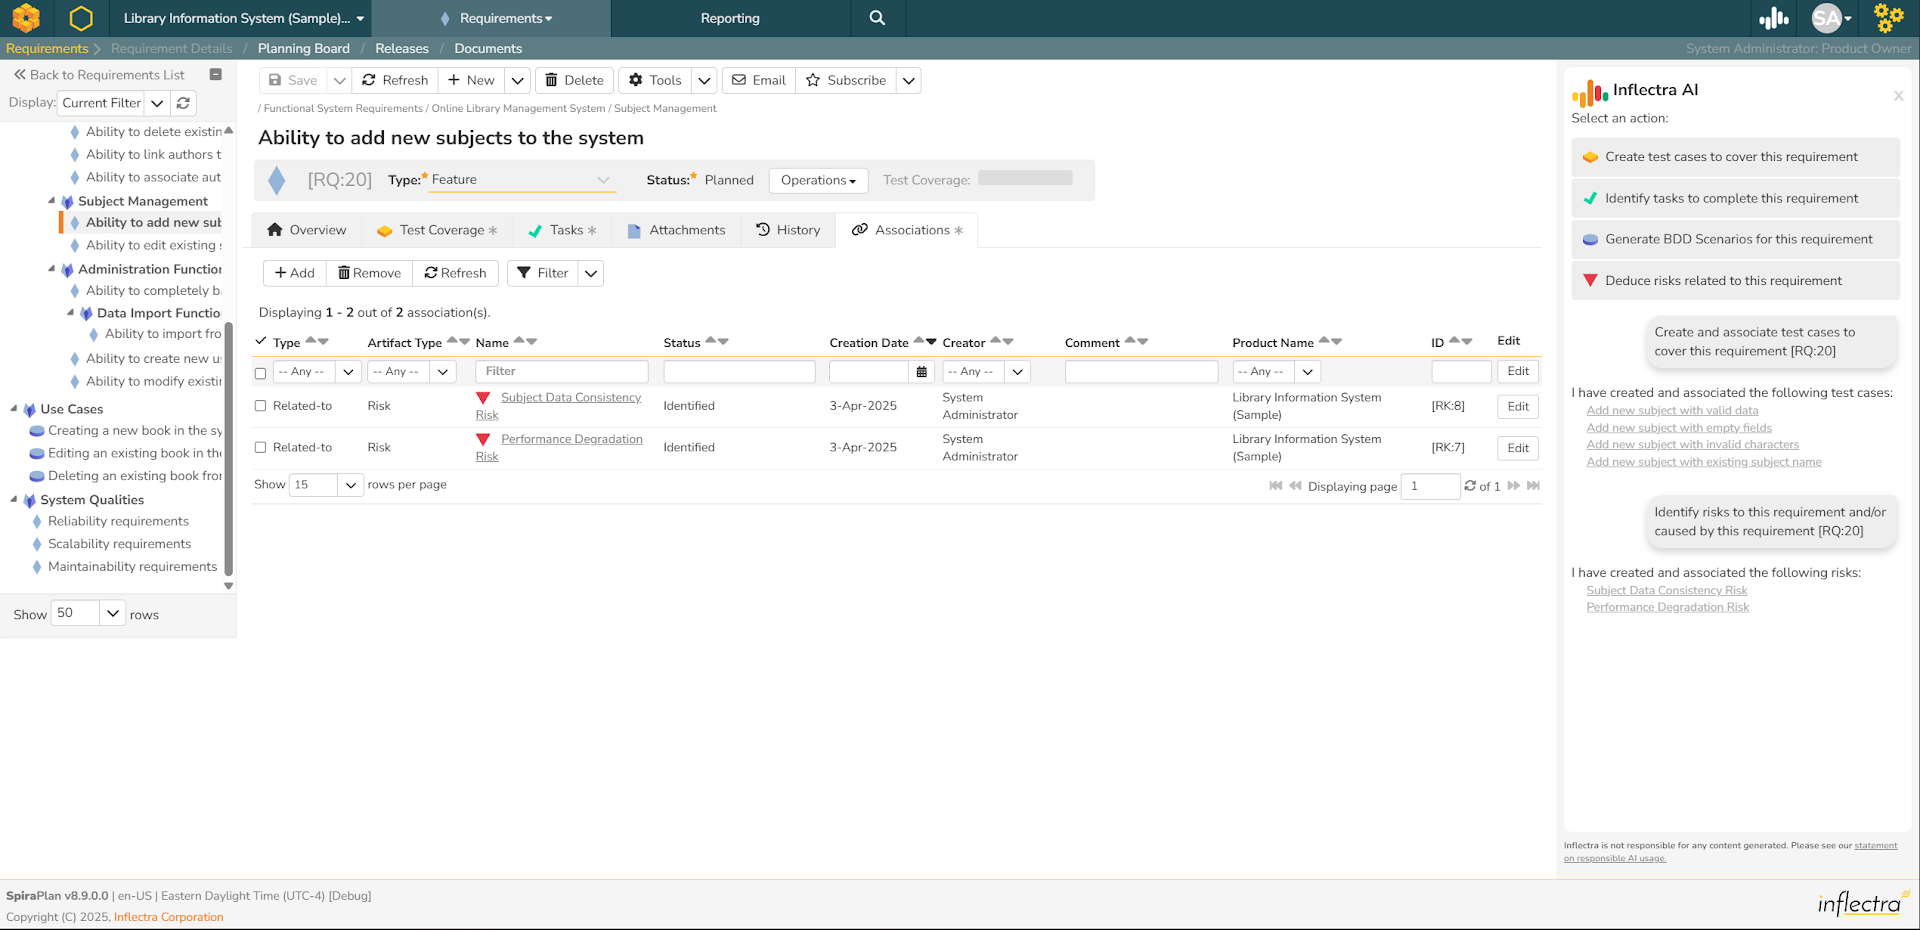Expand the Type feature dropdown
Image resolution: width=1920 pixels, height=930 pixels.
603,180
